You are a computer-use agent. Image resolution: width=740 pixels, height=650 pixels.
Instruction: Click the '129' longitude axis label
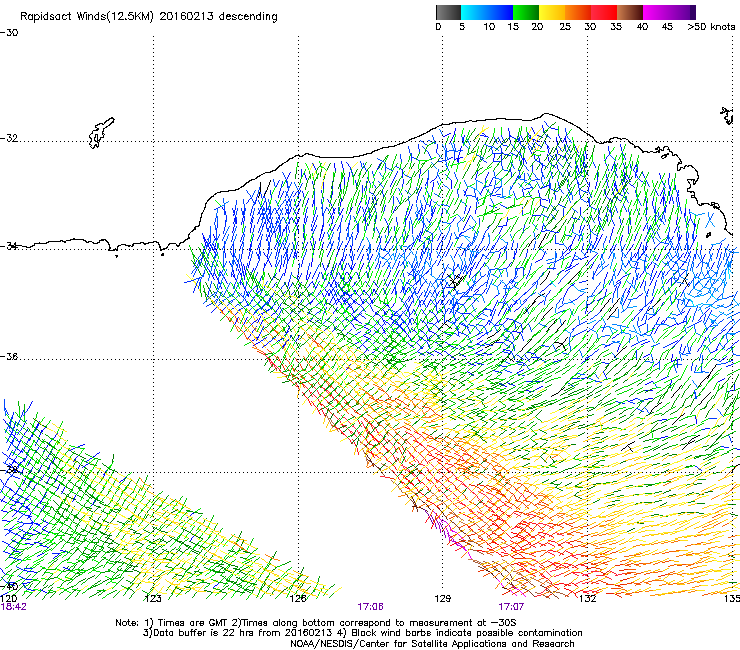click(442, 599)
